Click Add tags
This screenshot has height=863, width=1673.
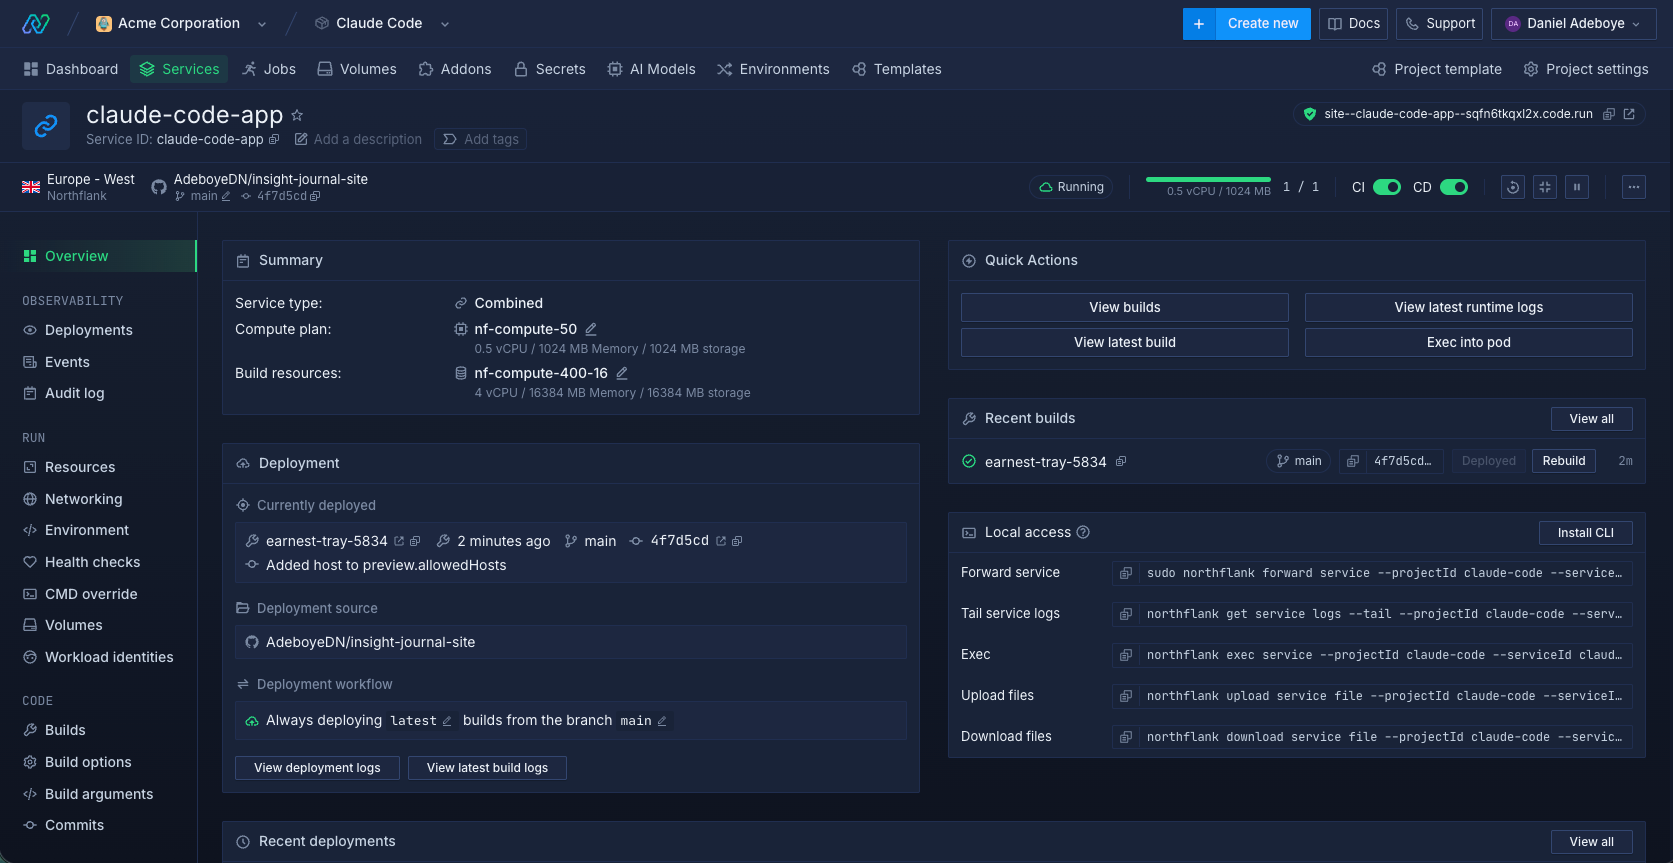tap(480, 139)
